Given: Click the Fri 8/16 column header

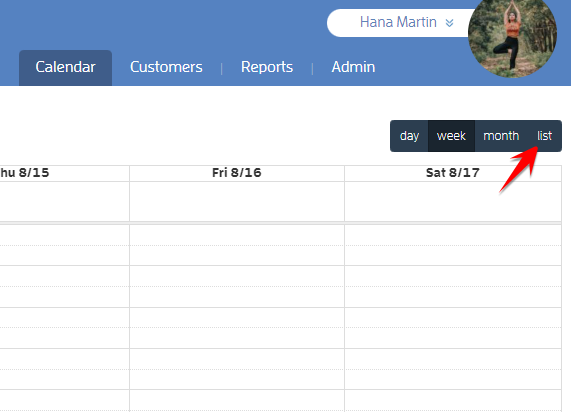Looking at the screenshot, I should [237, 173].
